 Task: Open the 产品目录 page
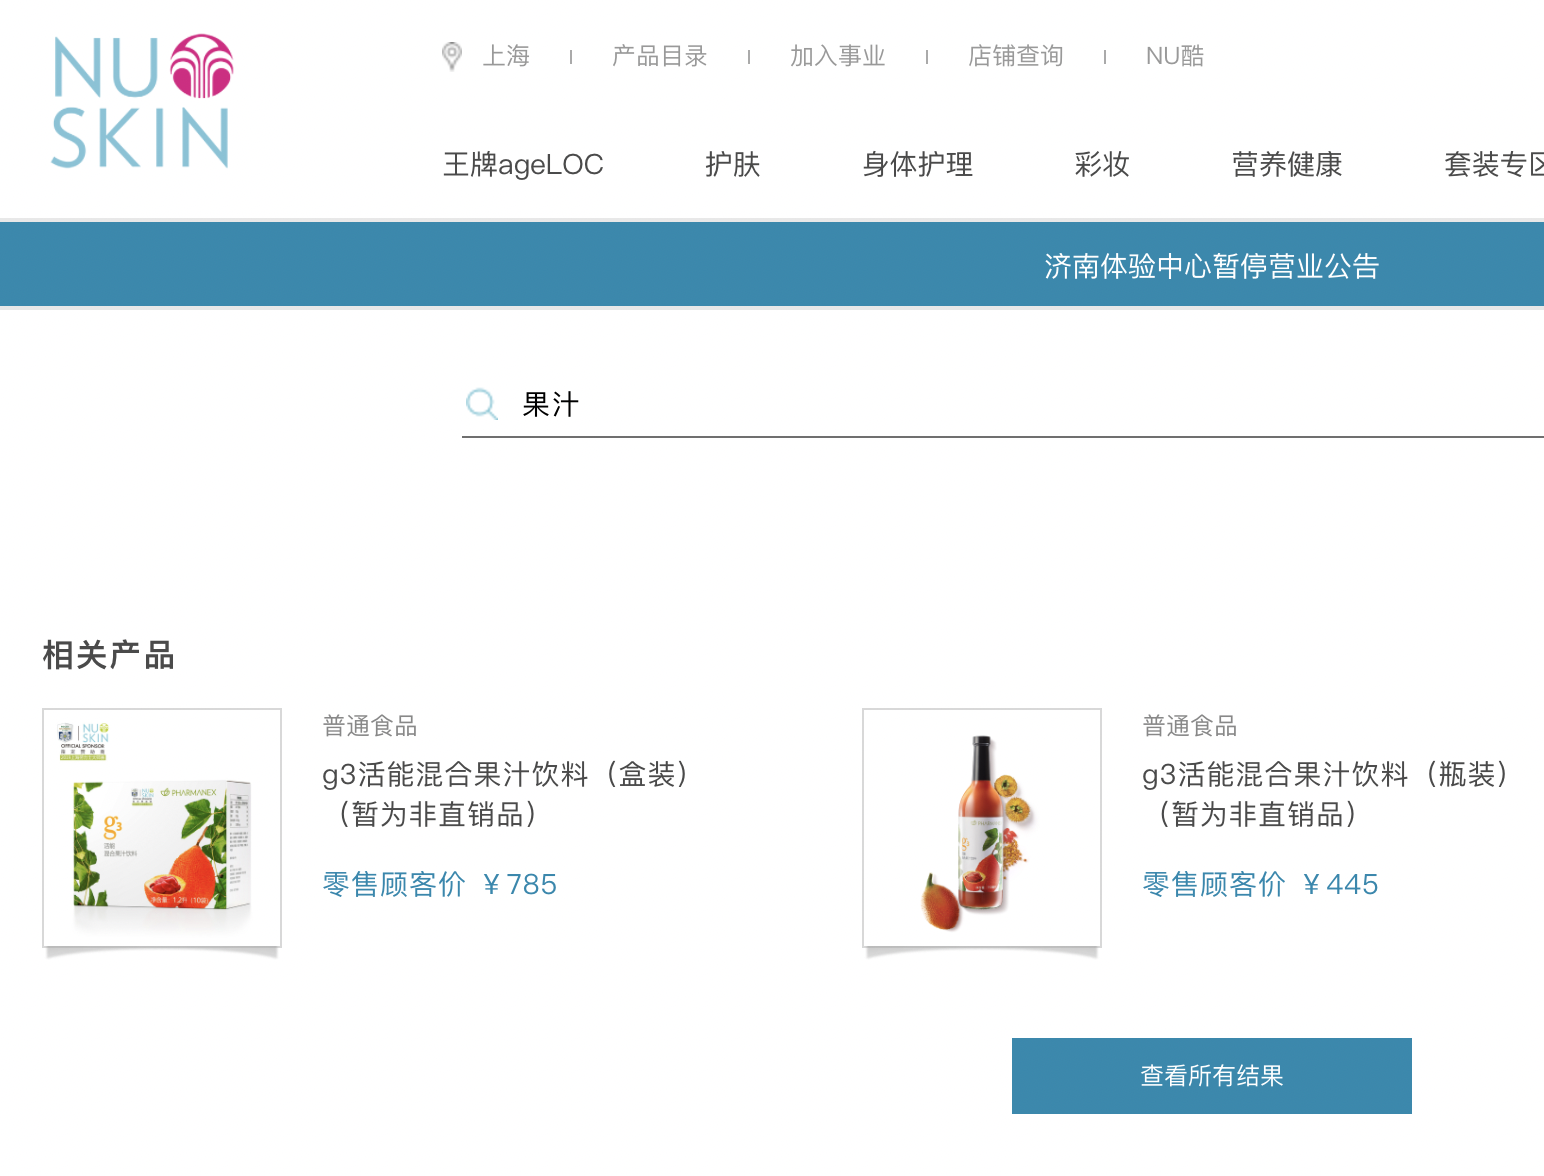pos(659,56)
